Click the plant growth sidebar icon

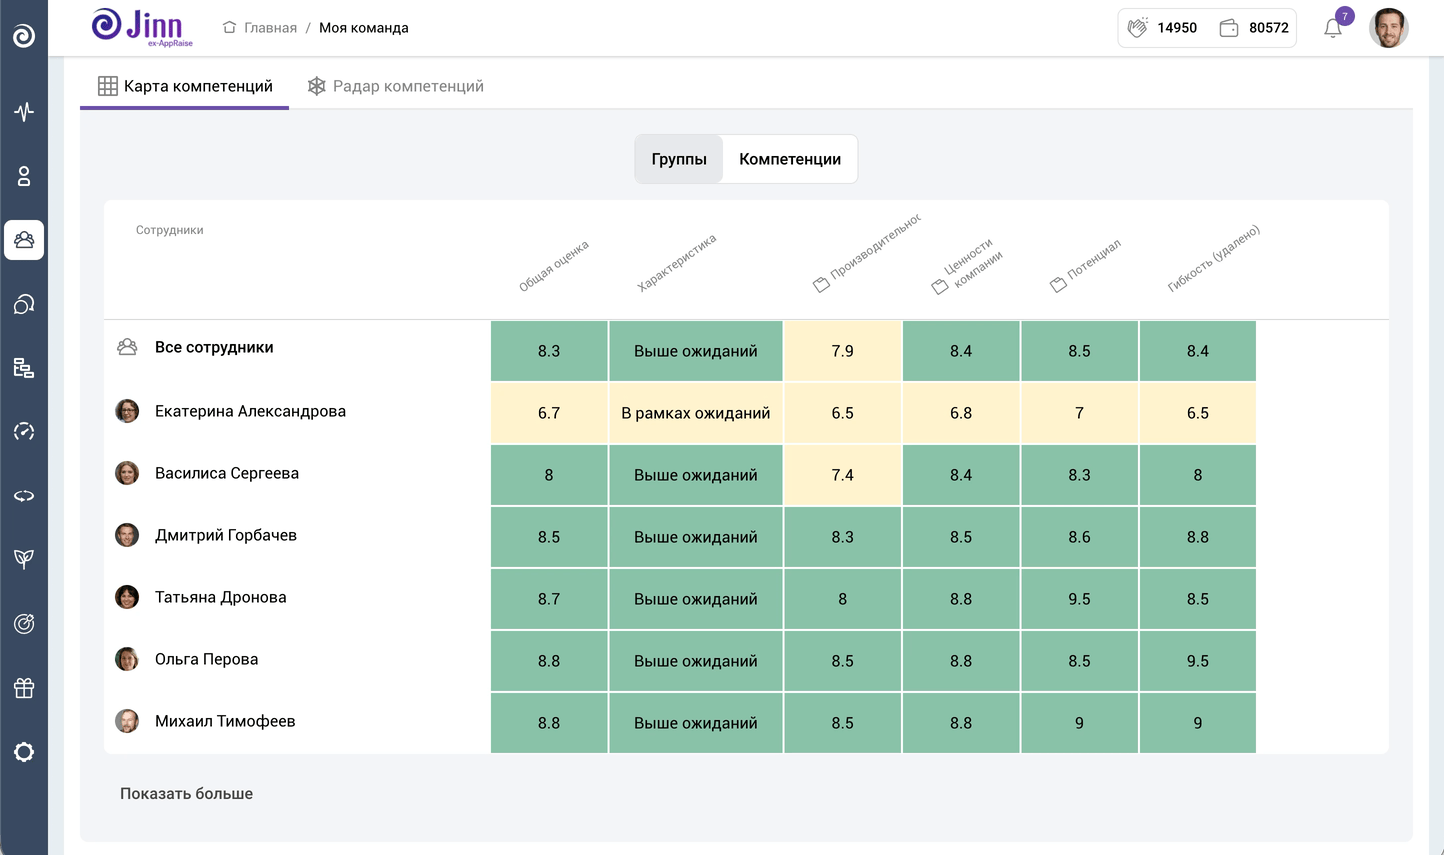(24, 559)
